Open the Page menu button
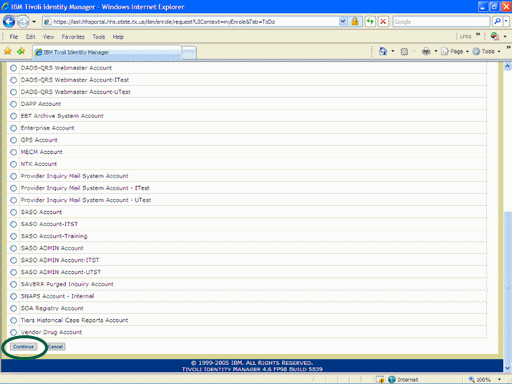The height and width of the screenshot is (384, 512). tap(455, 51)
